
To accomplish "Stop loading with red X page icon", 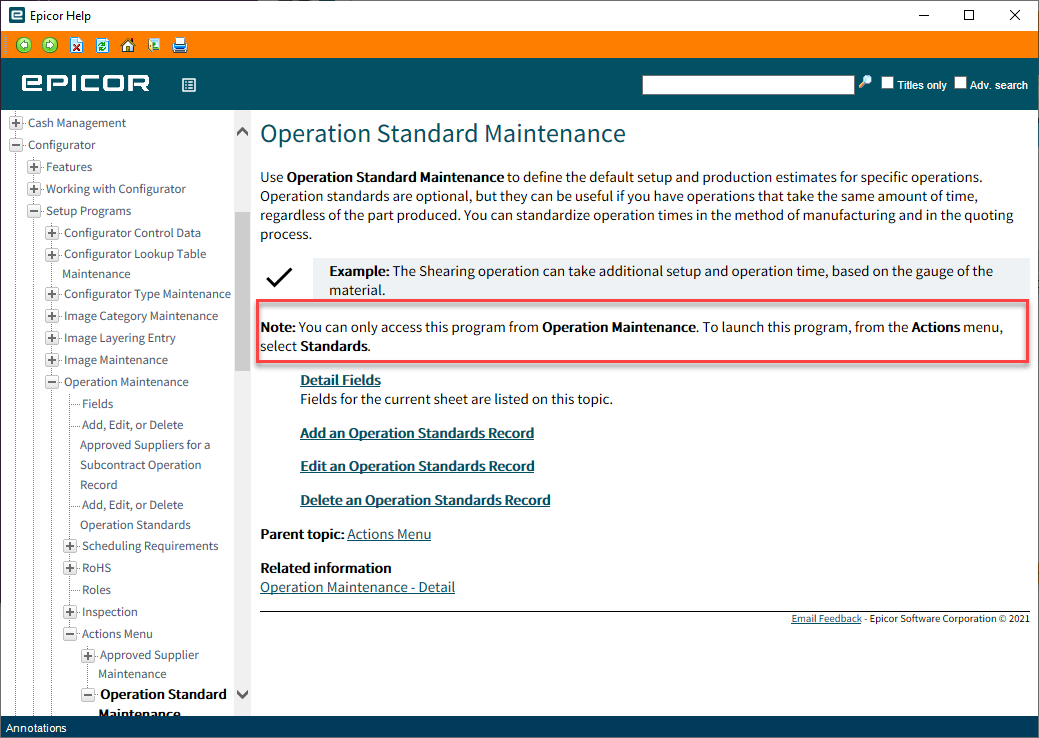I will (x=76, y=45).
